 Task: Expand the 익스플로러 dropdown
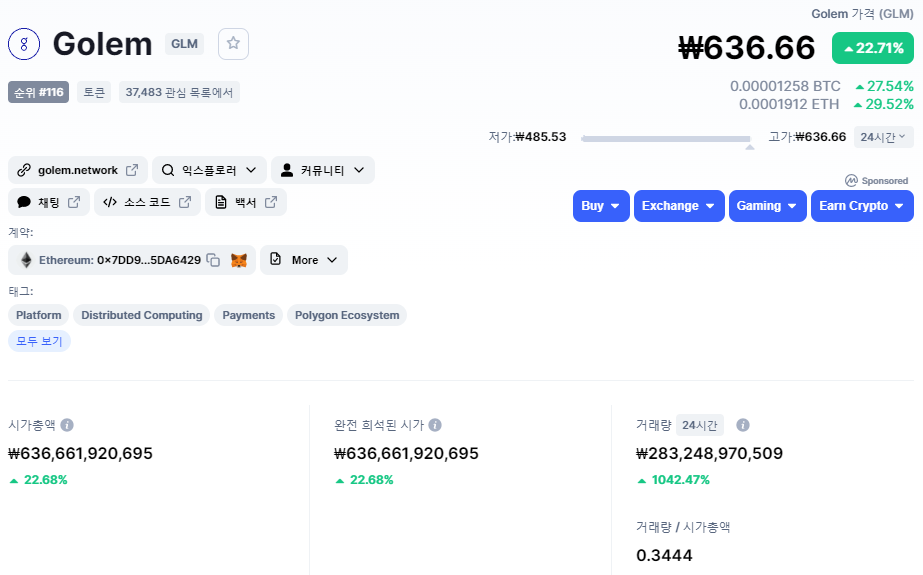[x=209, y=170]
